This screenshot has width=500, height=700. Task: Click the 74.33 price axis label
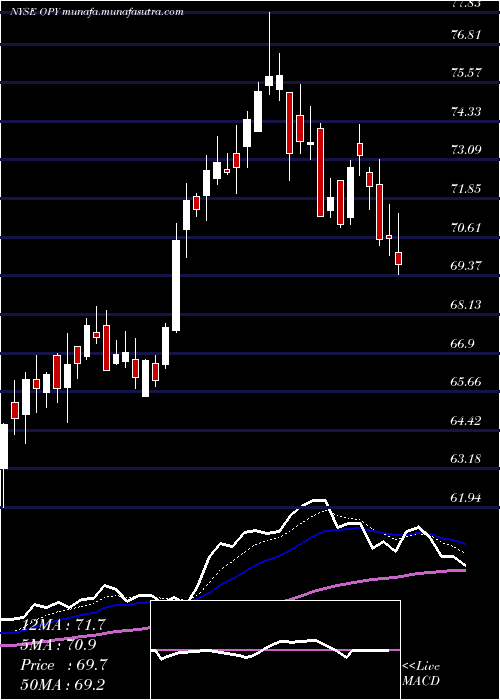tap(467, 112)
